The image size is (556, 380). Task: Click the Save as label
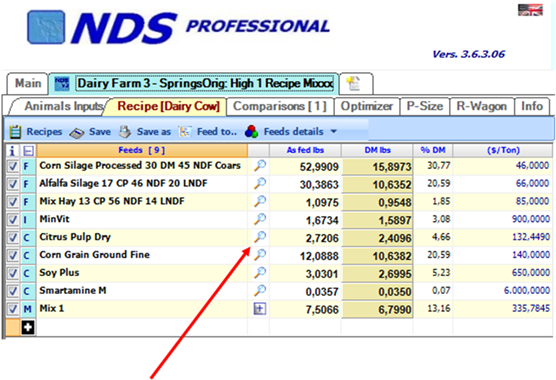[x=154, y=132]
